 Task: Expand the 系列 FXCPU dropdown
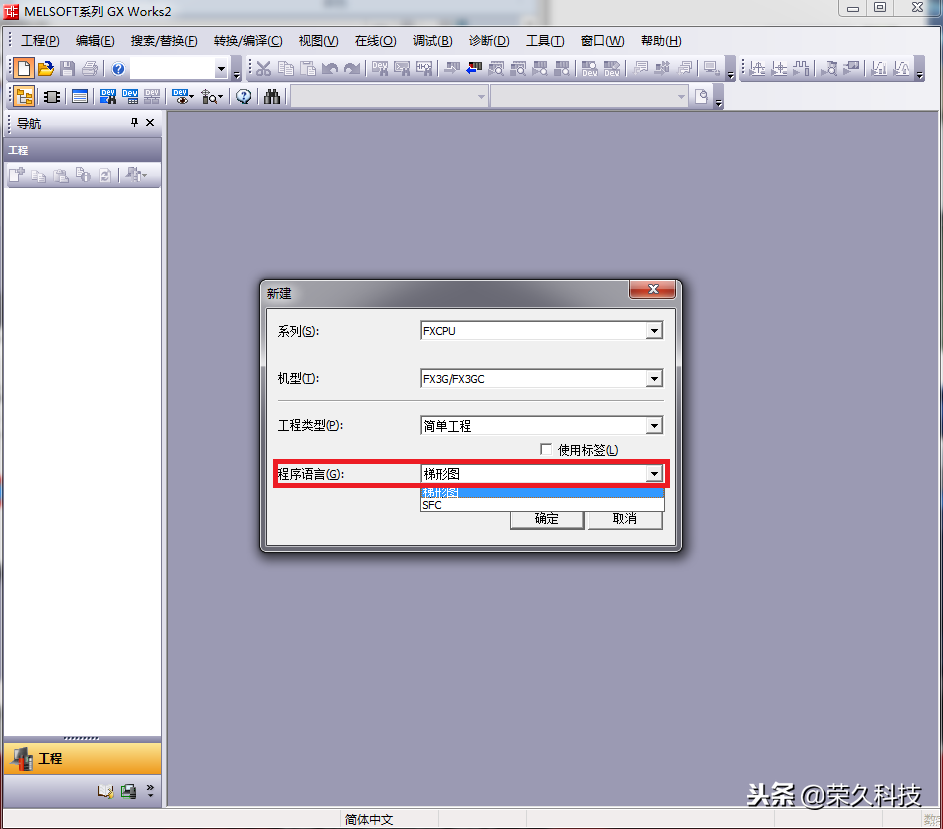654,331
